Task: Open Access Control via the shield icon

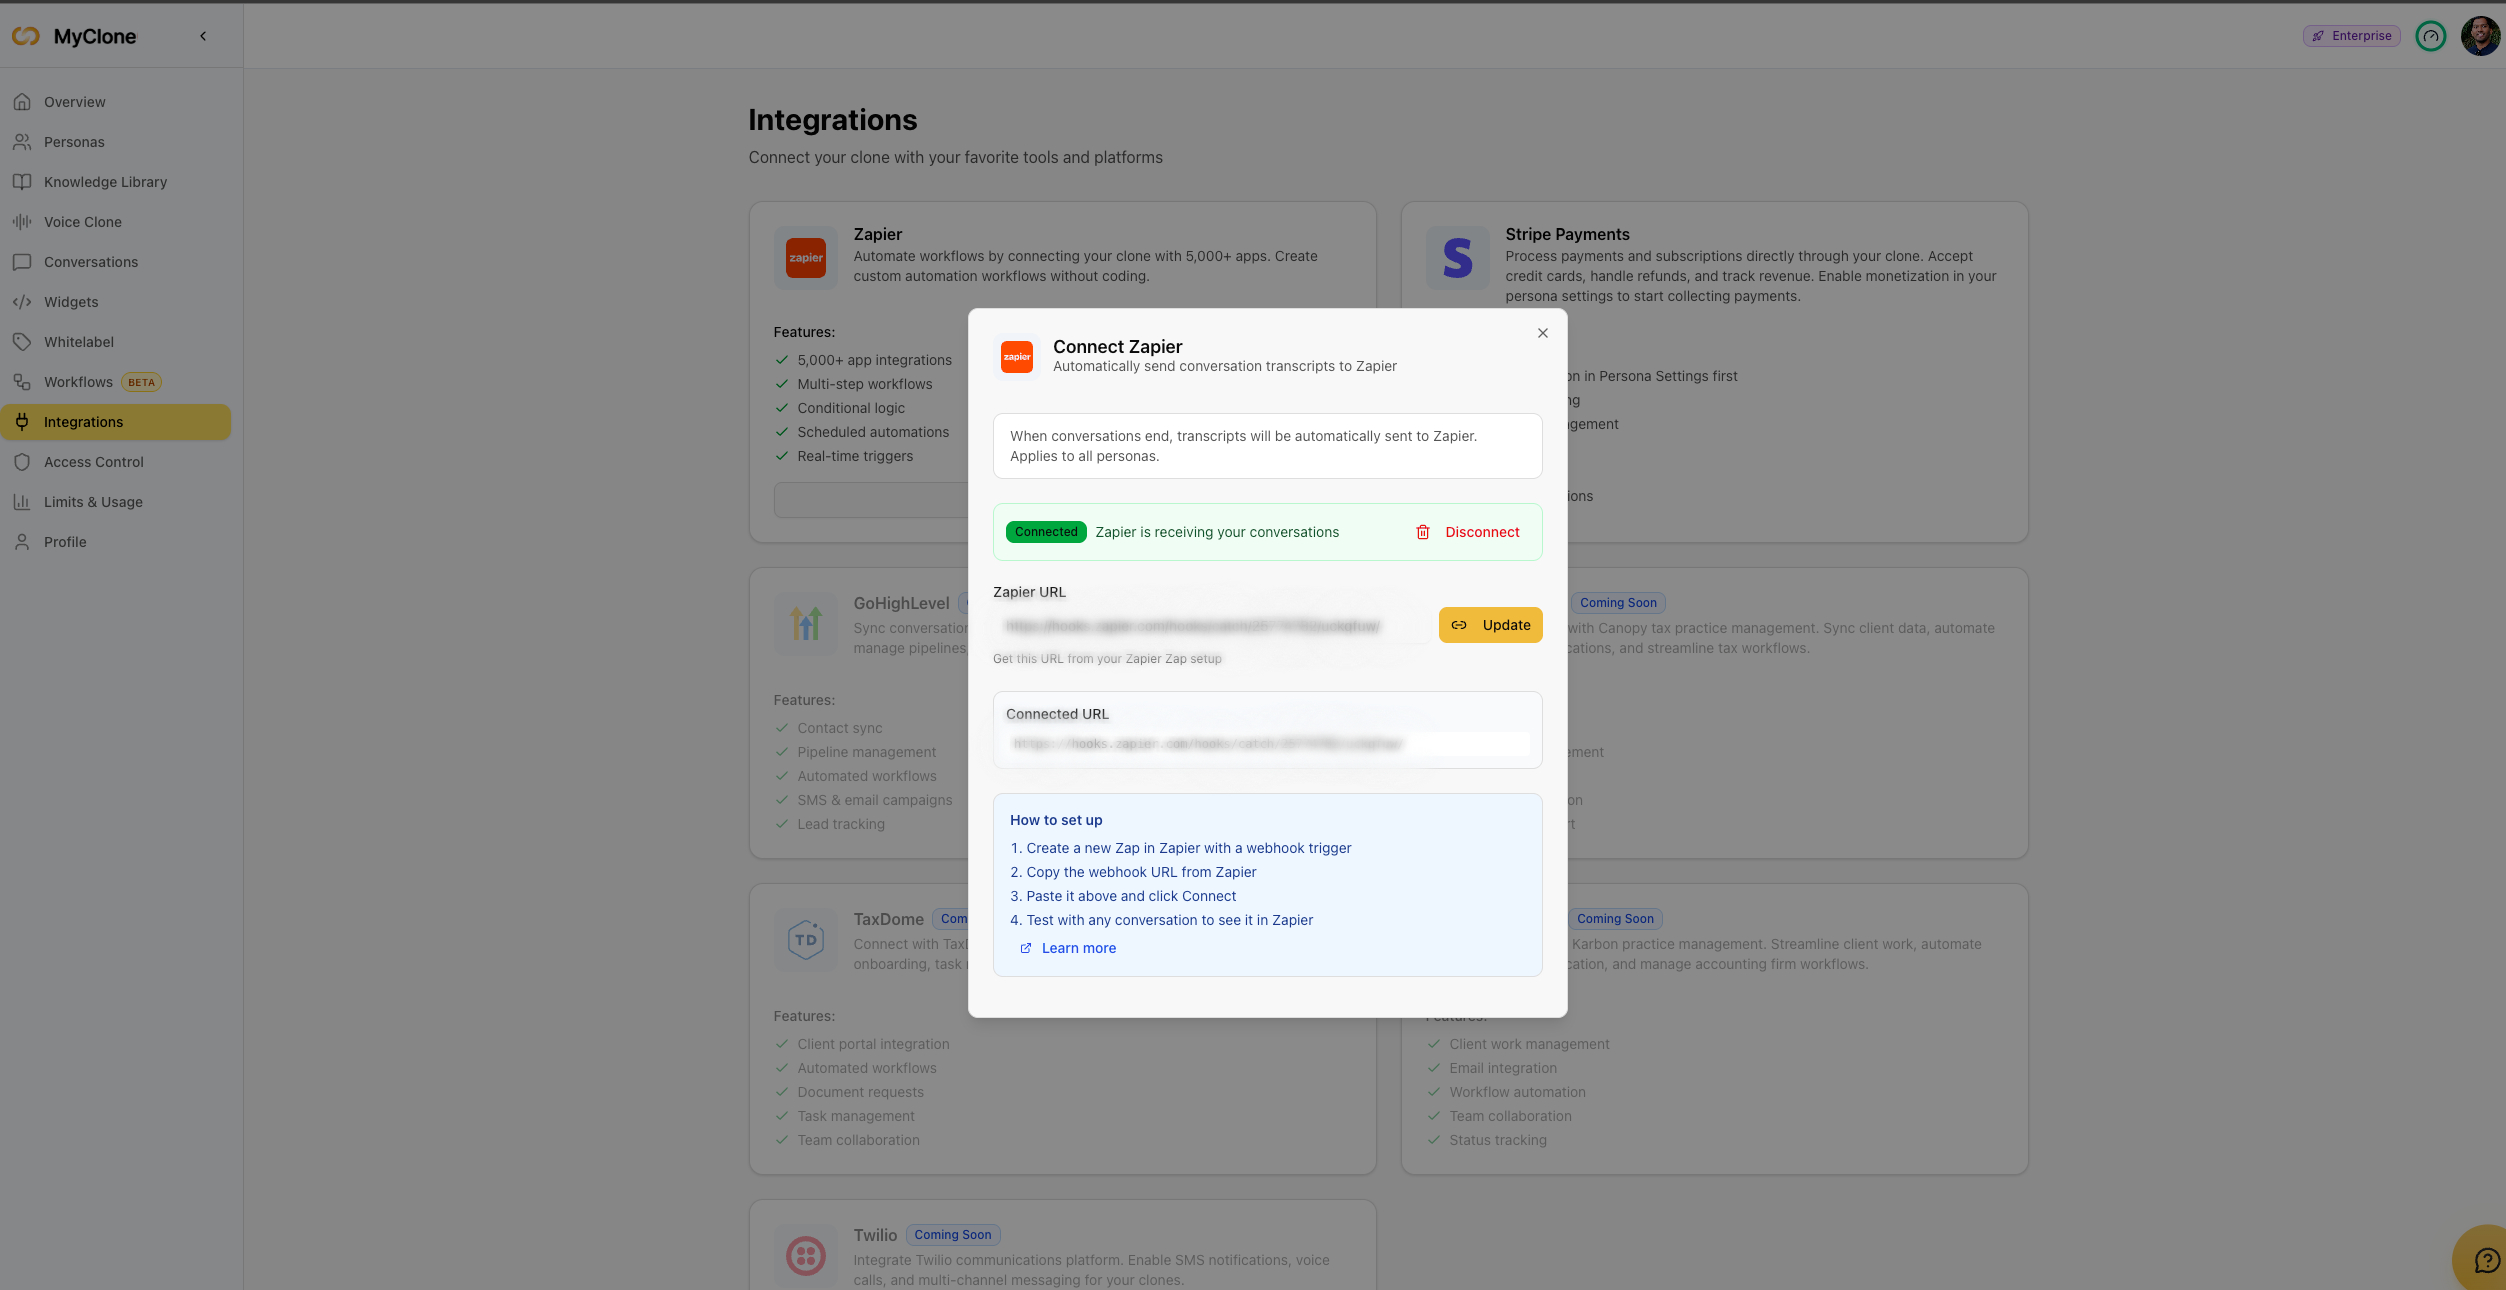Action: point(23,461)
